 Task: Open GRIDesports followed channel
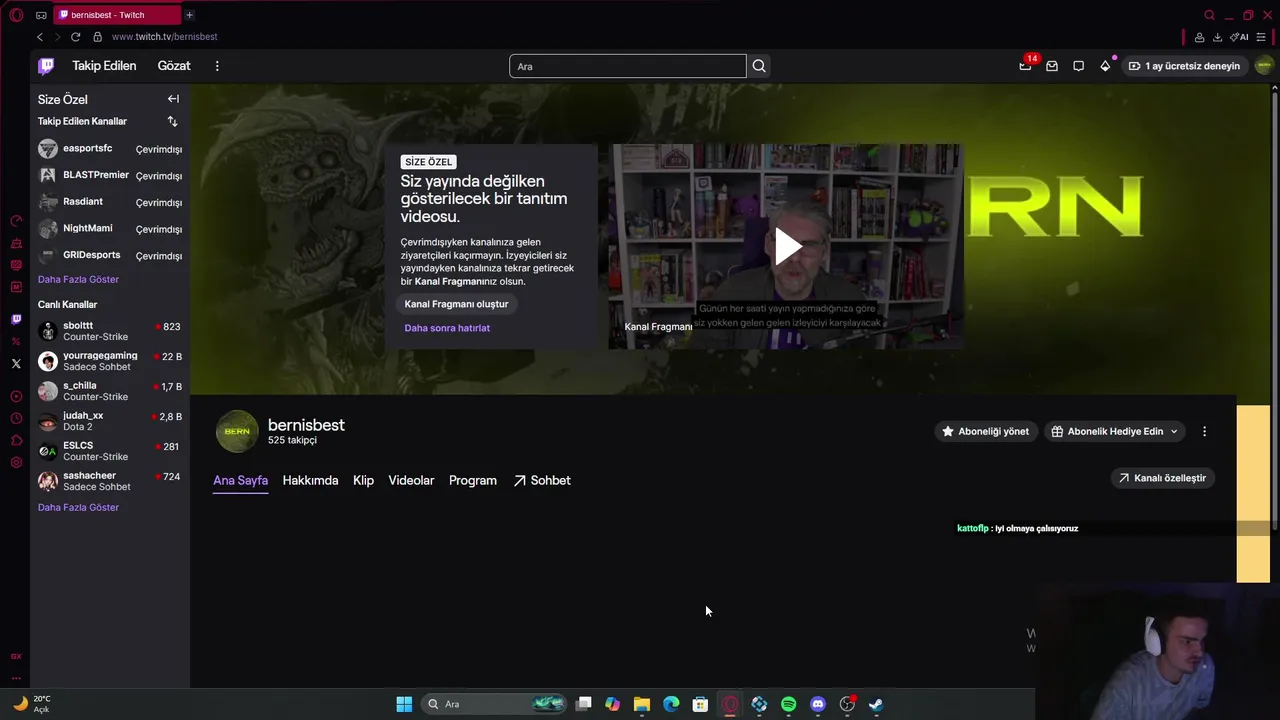click(110, 256)
